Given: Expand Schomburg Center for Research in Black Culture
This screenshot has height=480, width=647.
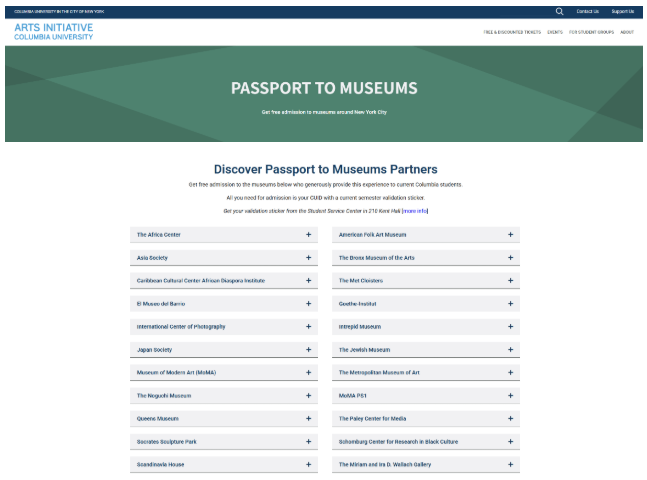Looking at the screenshot, I should [426, 442].
